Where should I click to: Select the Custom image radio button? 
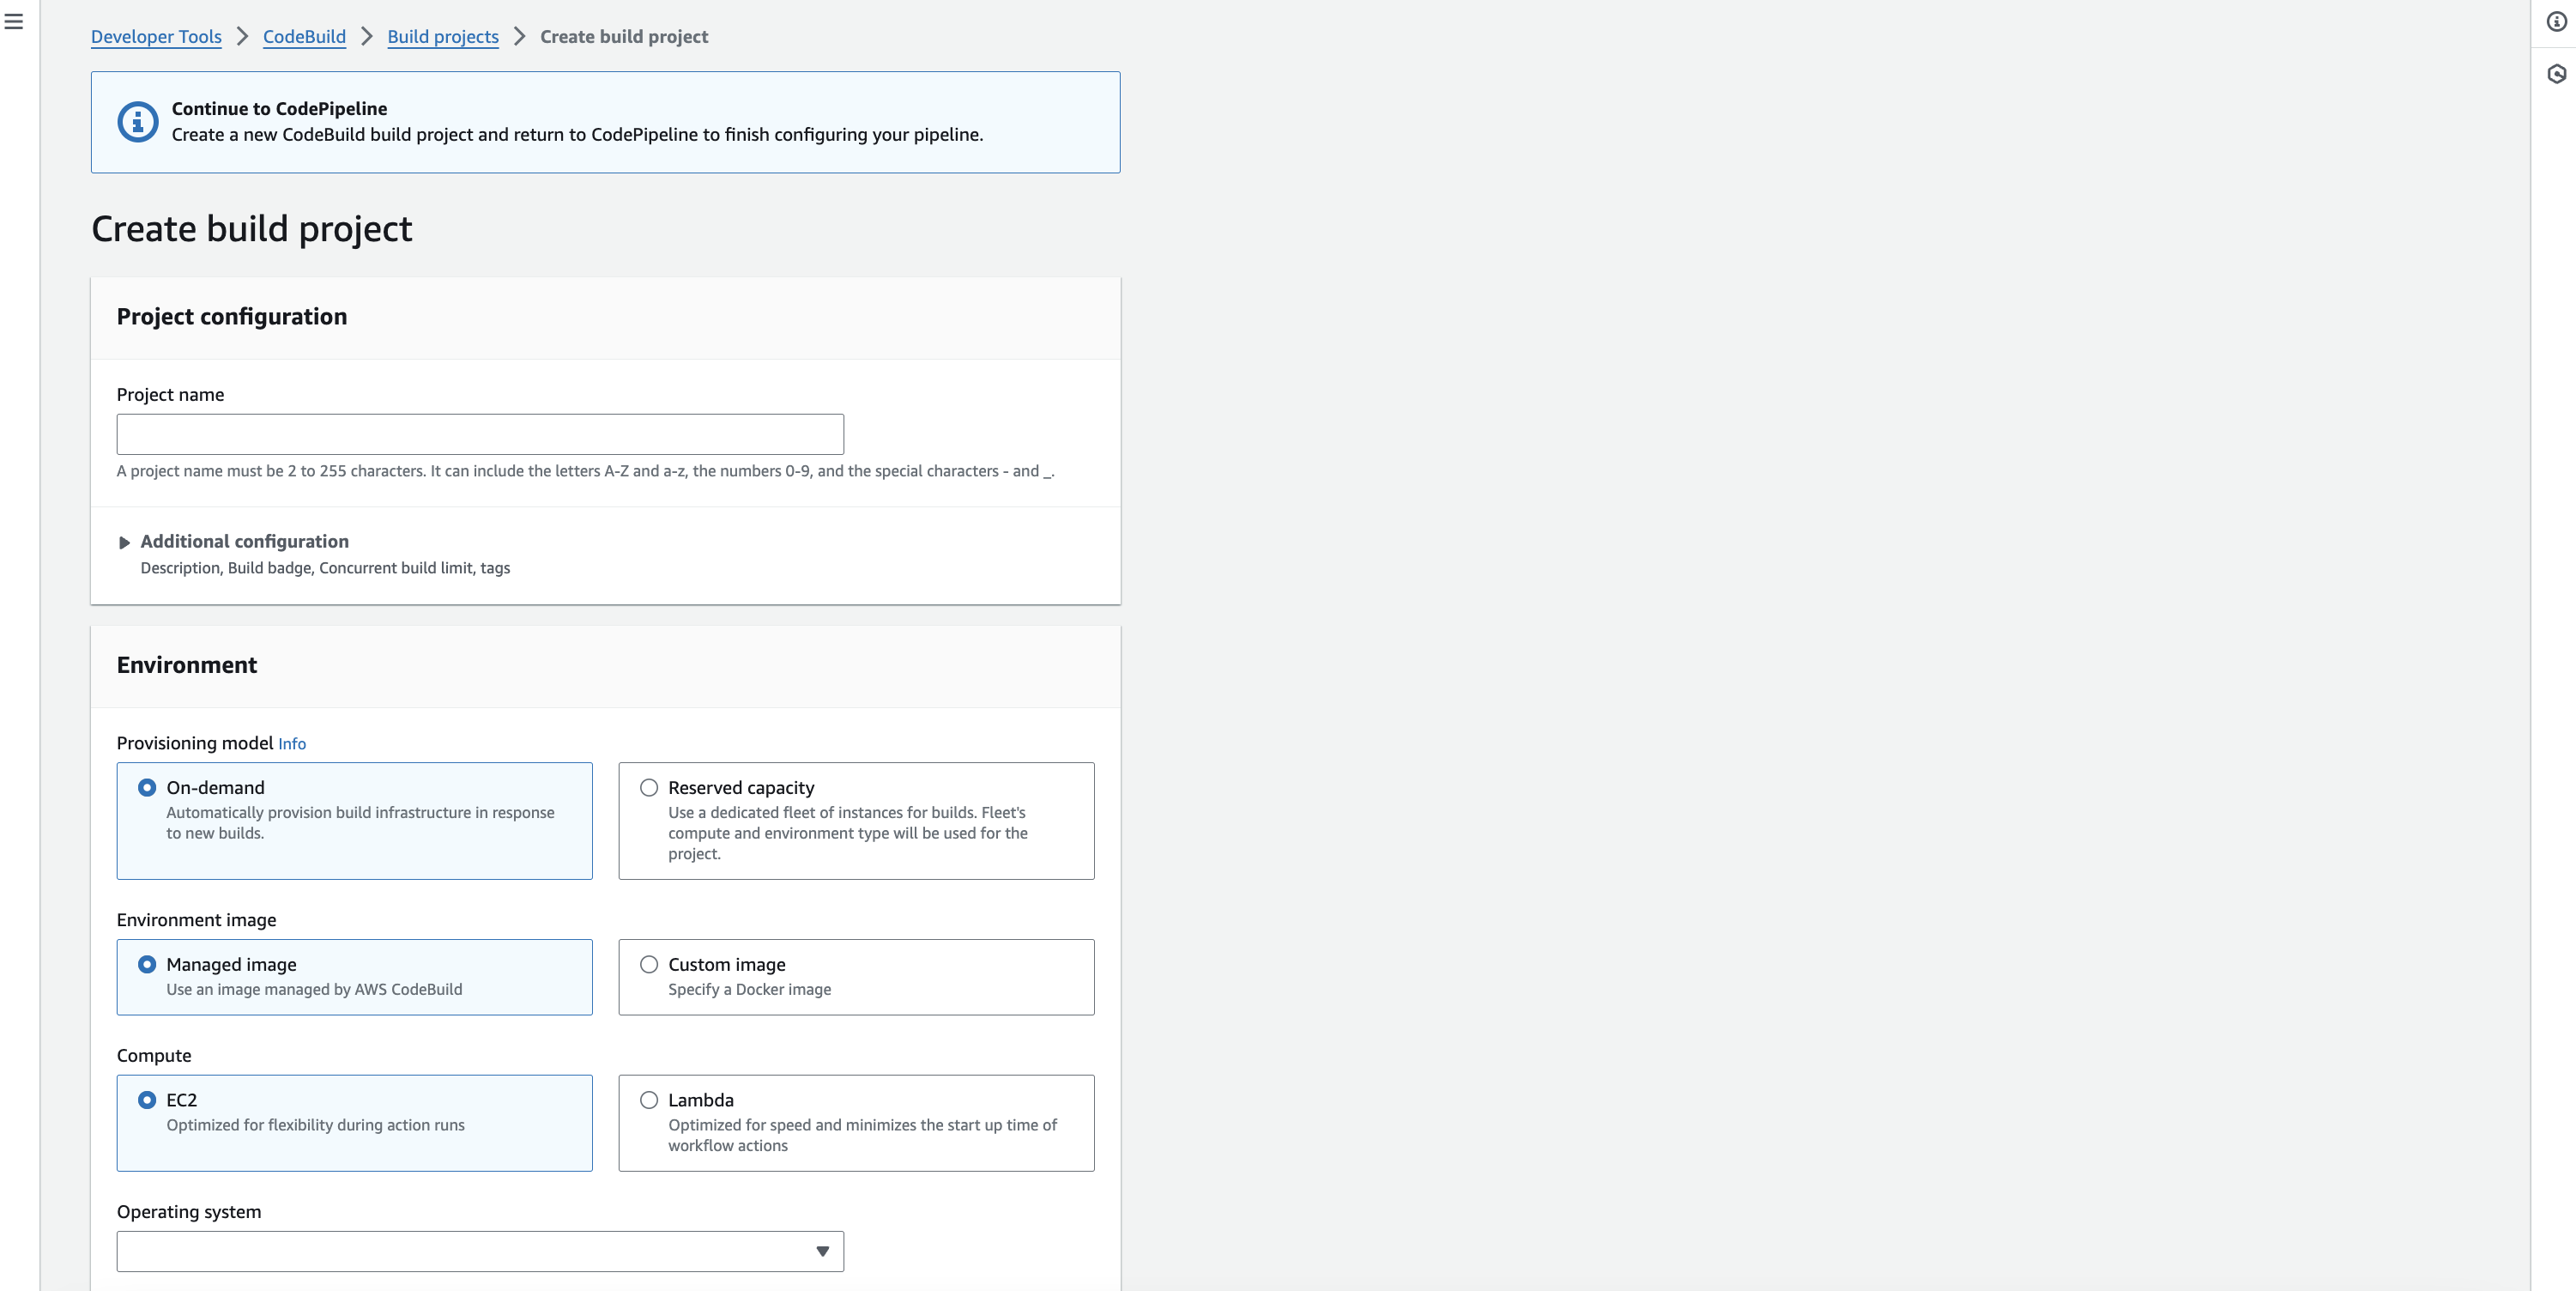(649, 965)
